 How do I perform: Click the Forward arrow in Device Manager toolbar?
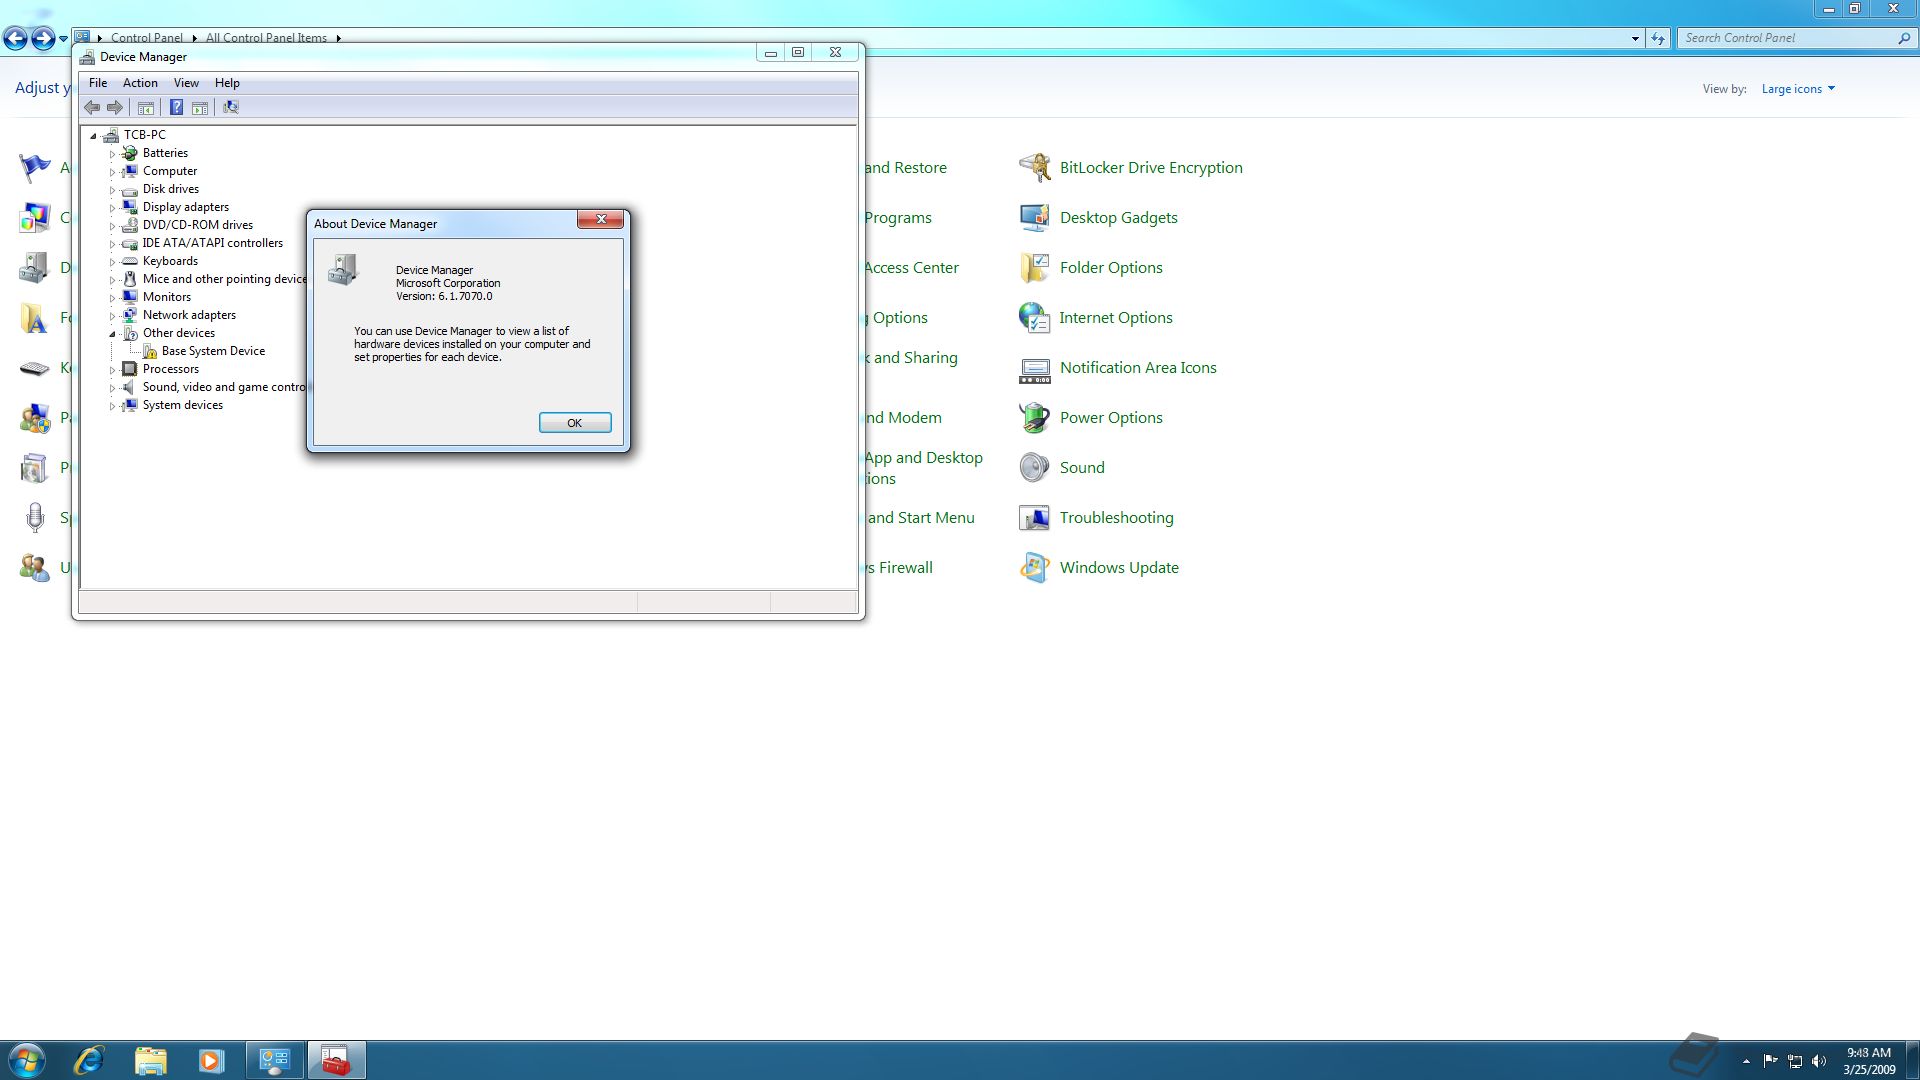coord(115,108)
